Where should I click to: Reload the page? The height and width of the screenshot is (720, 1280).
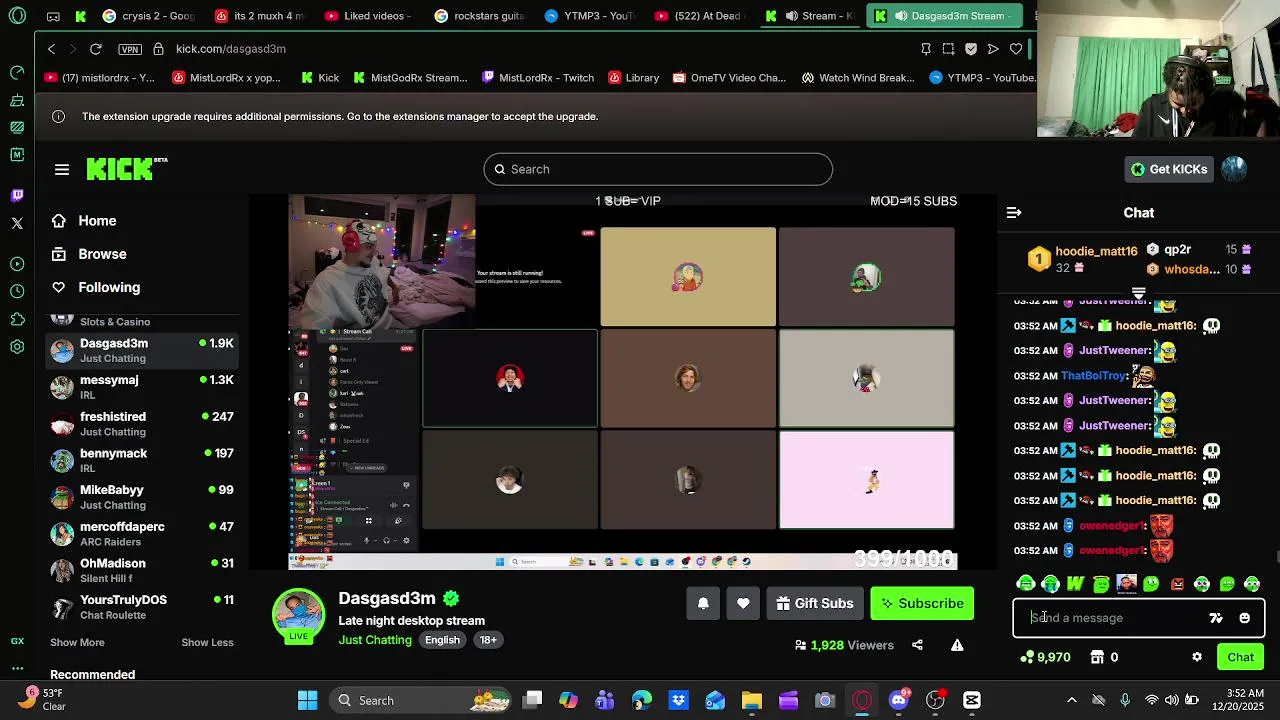click(x=95, y=49)
